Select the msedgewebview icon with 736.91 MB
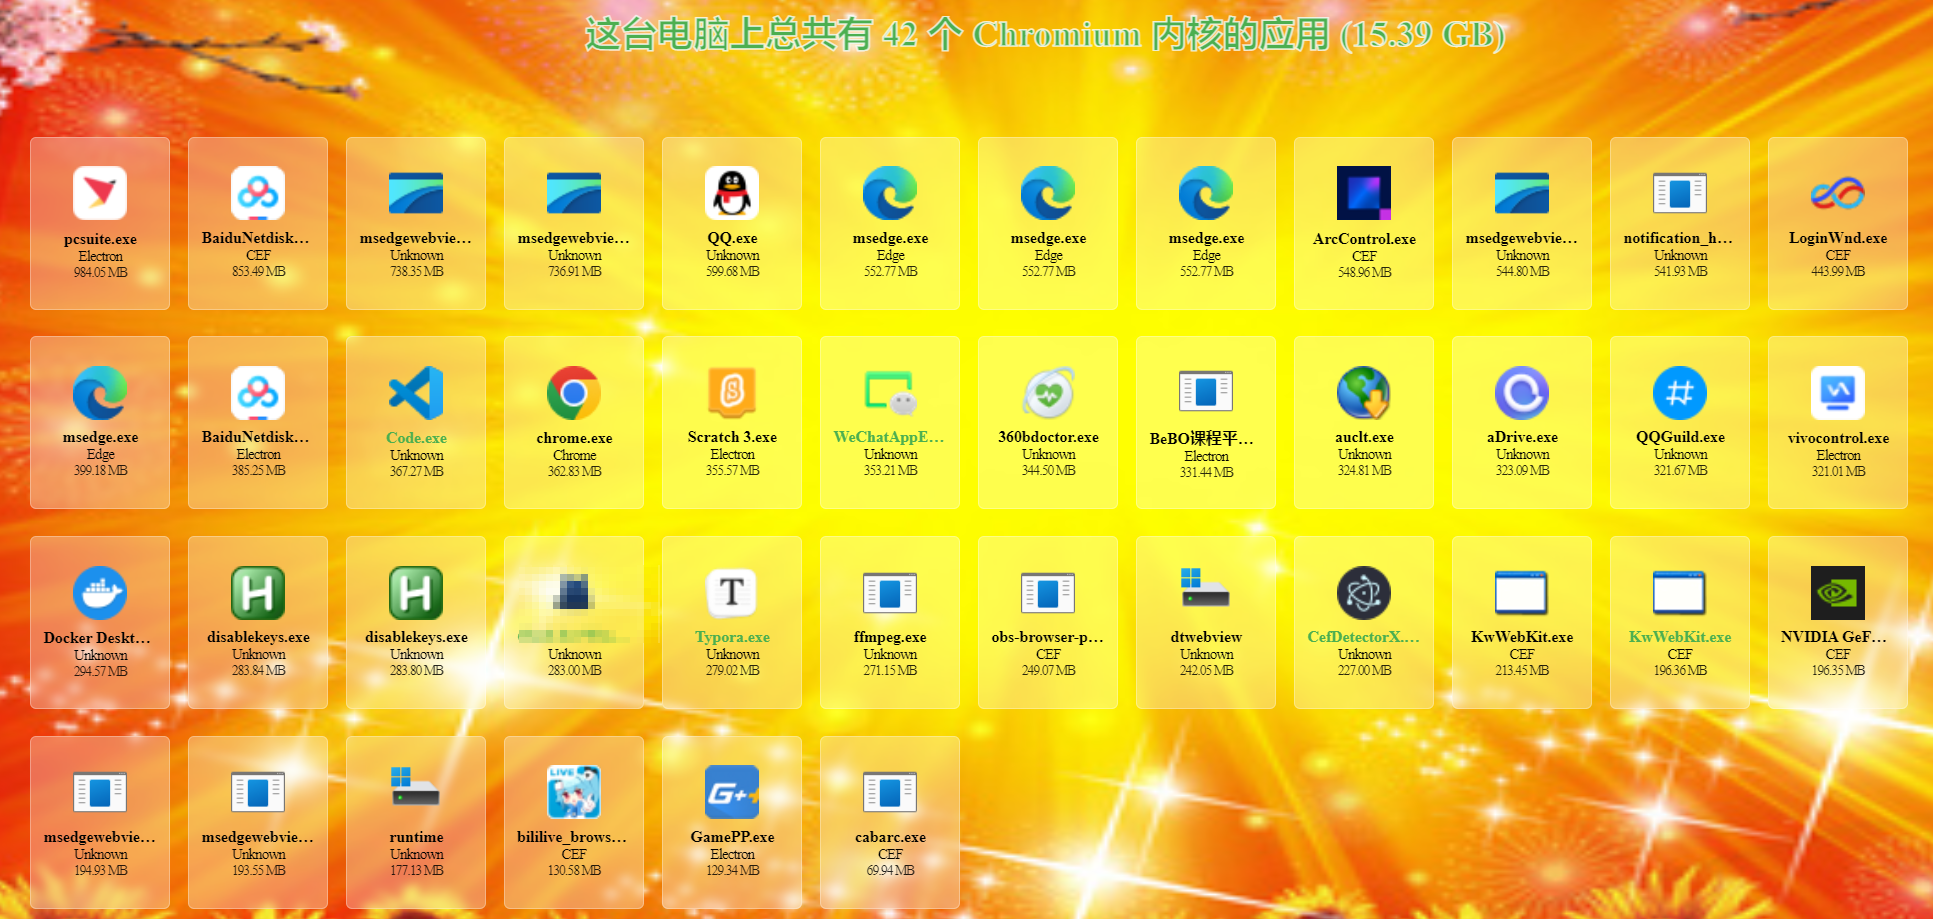Image resolution: width=1933 pixels, height=919 pixels. tap(574, 193)
